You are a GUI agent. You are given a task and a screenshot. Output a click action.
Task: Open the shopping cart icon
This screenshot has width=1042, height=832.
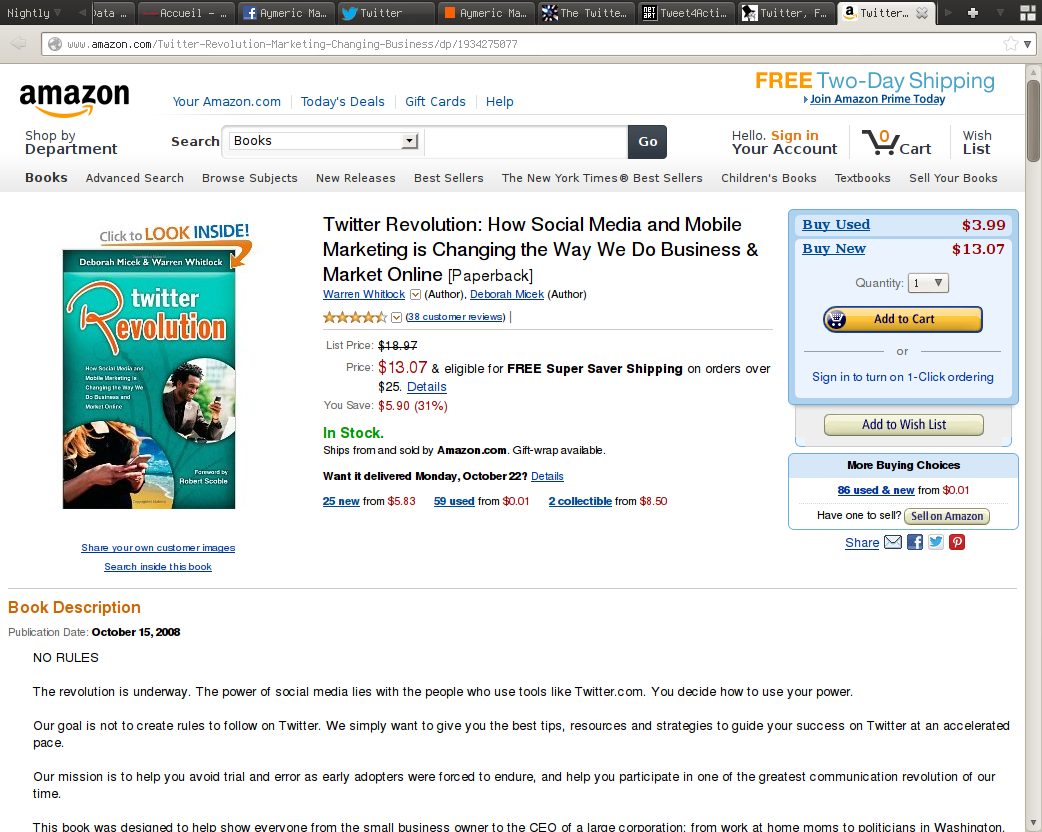point(896,142)
